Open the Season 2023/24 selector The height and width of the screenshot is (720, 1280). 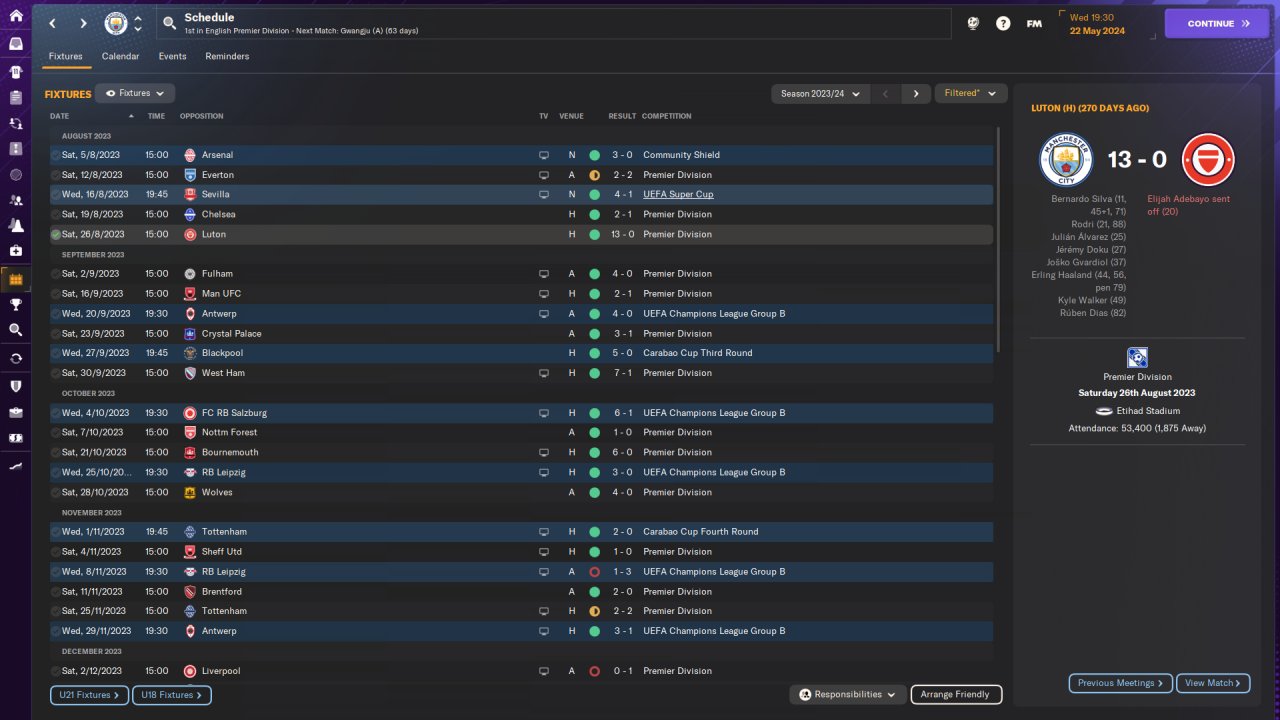click(x=820, y=94)
